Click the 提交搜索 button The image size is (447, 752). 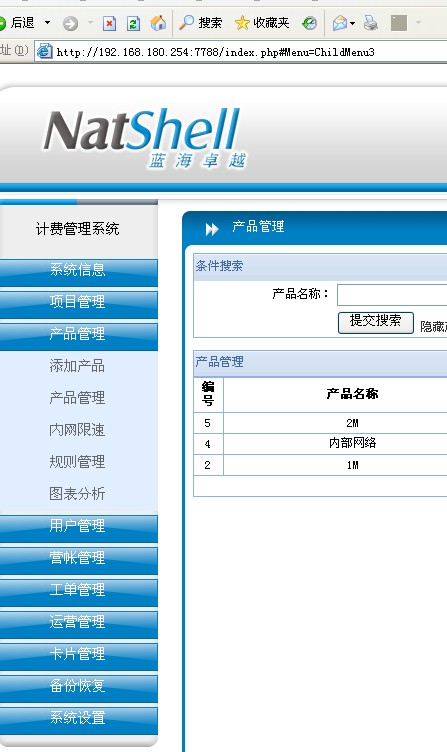tap(376, 322)
